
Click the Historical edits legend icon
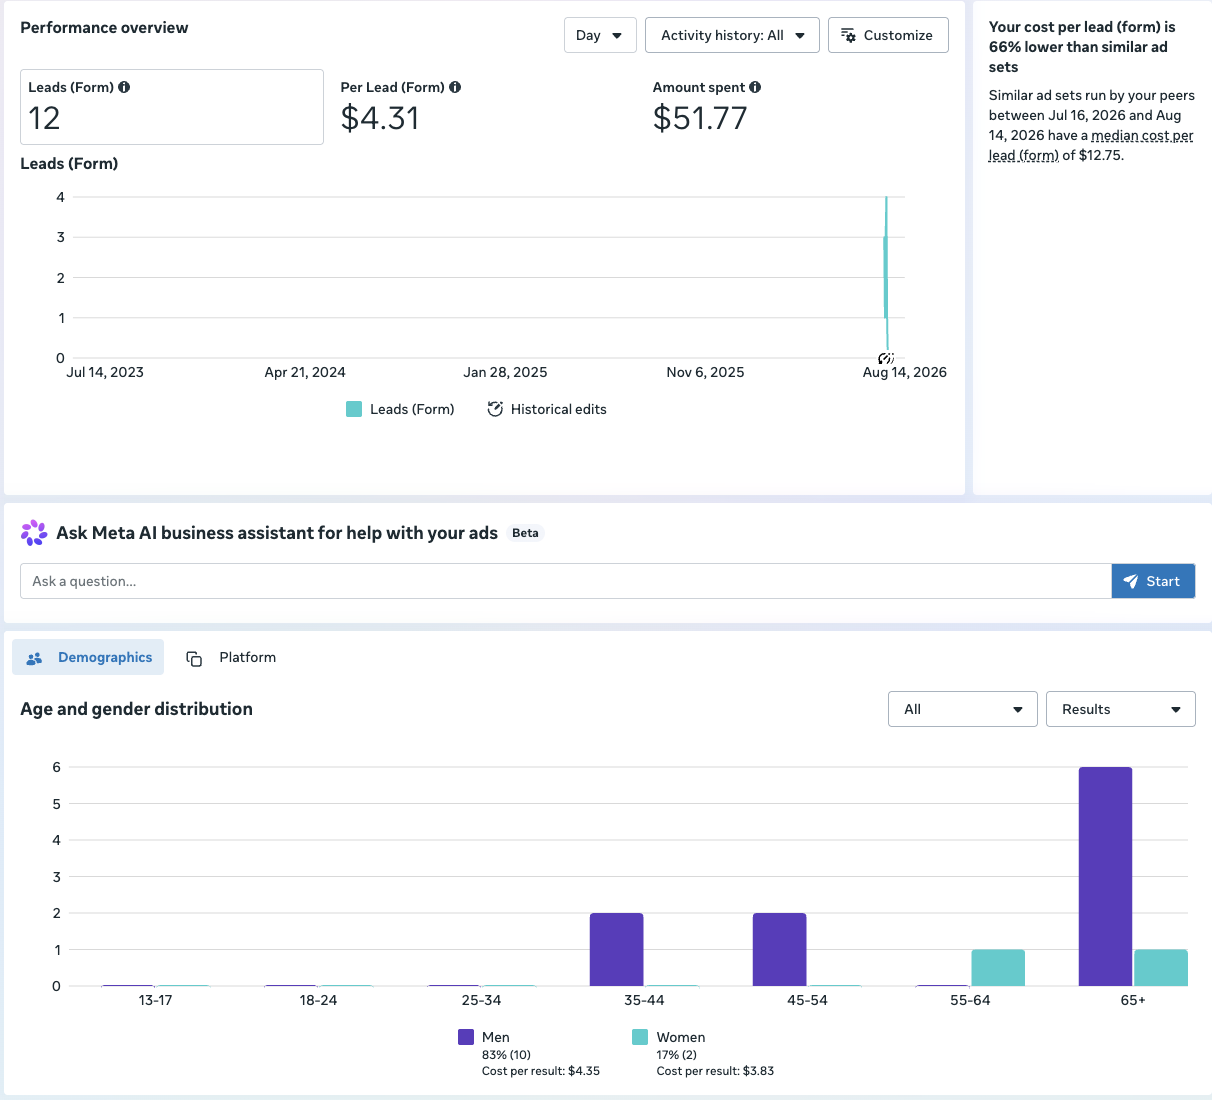point(495,409)
